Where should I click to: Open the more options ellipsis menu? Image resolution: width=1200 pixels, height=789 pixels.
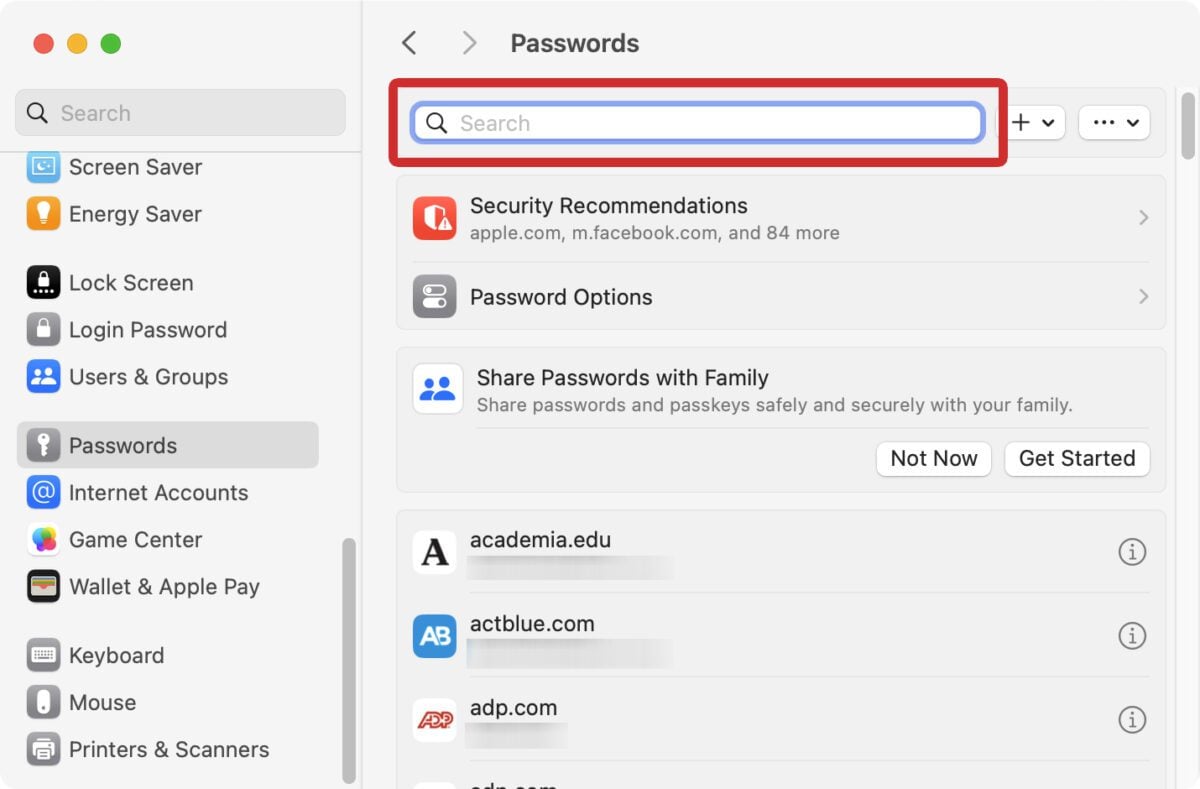(1113, 122)
